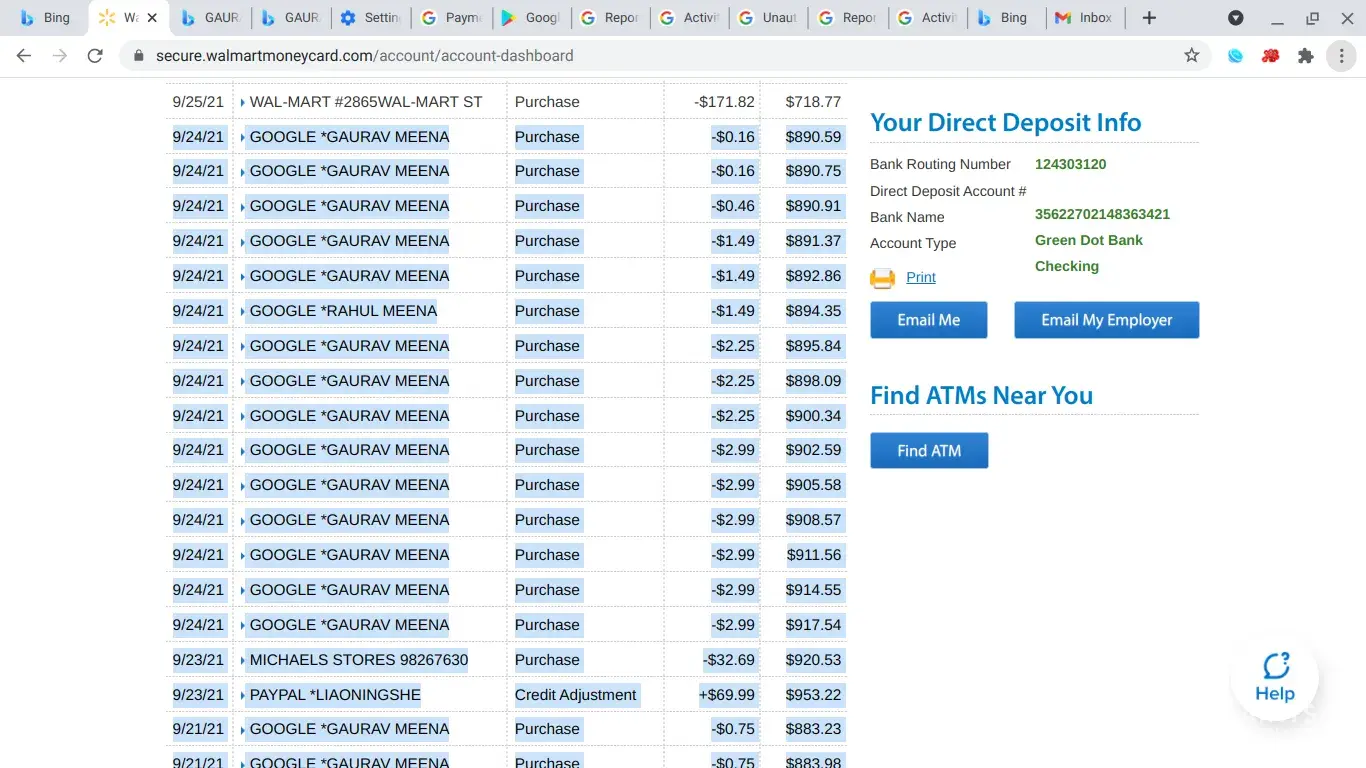Click the printer icon beside Print

[882, 278]
